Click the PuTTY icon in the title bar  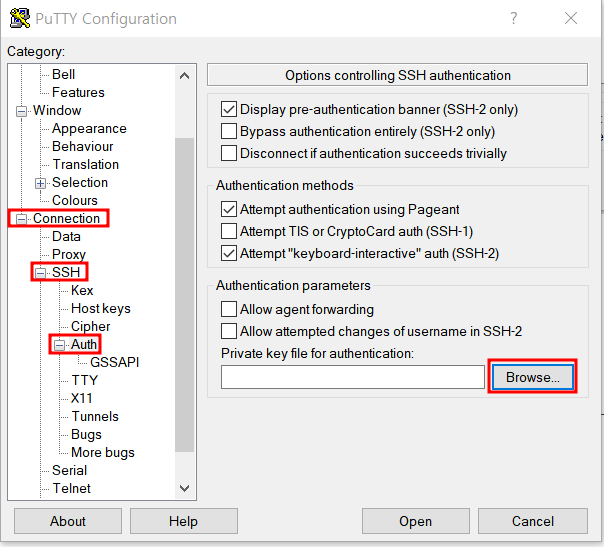point(20,18)
